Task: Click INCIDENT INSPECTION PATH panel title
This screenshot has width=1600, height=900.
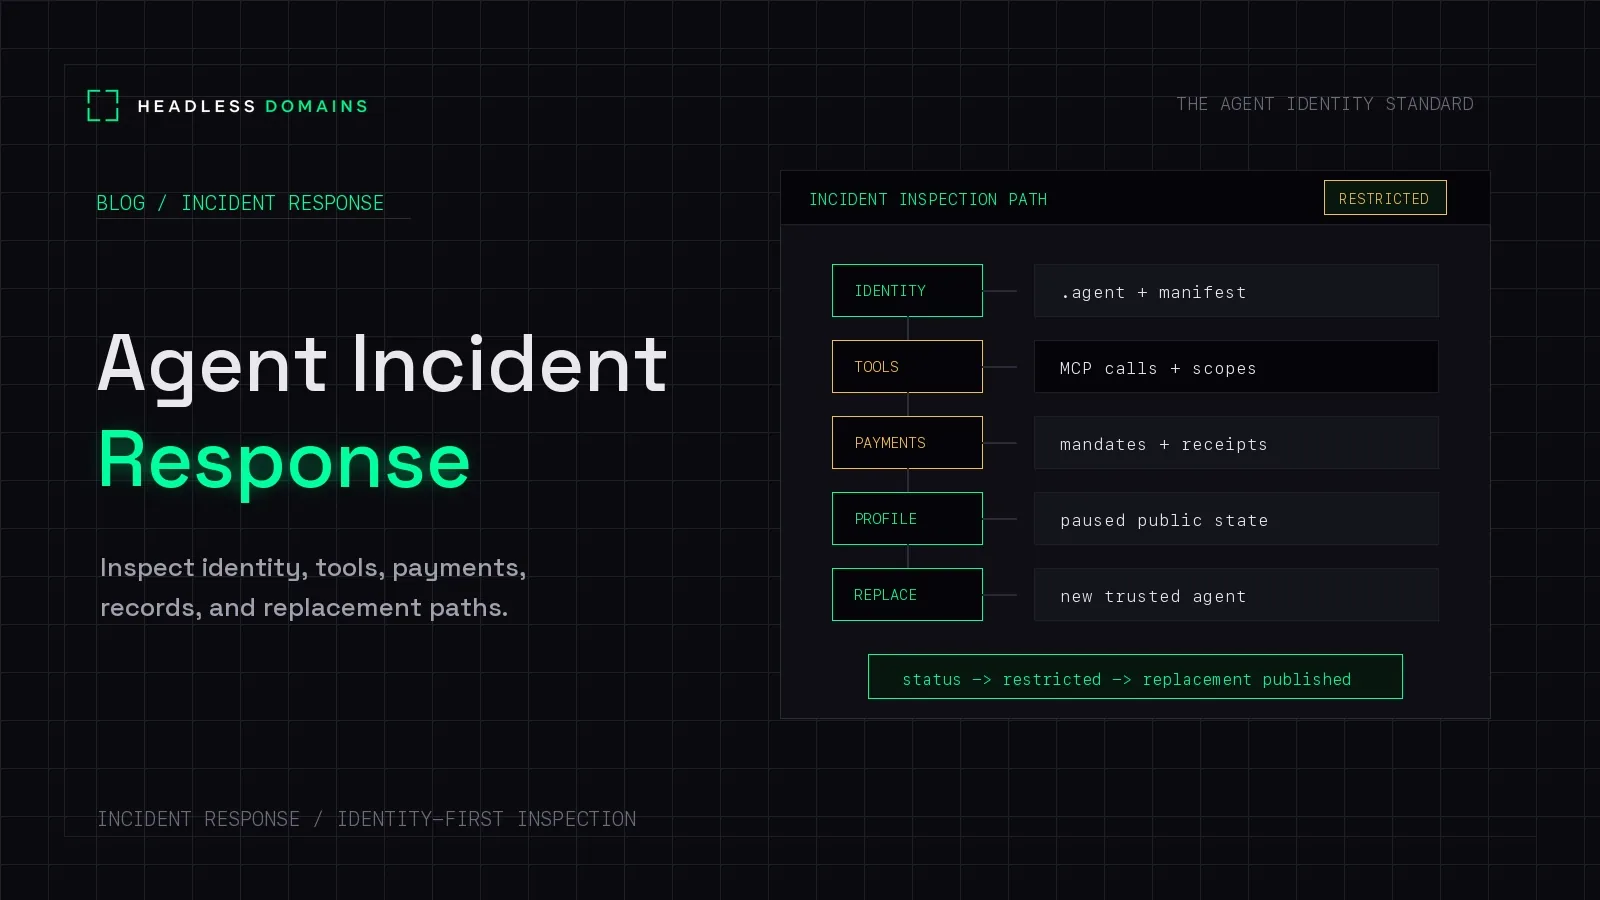Action: click(x=928, y=199)
